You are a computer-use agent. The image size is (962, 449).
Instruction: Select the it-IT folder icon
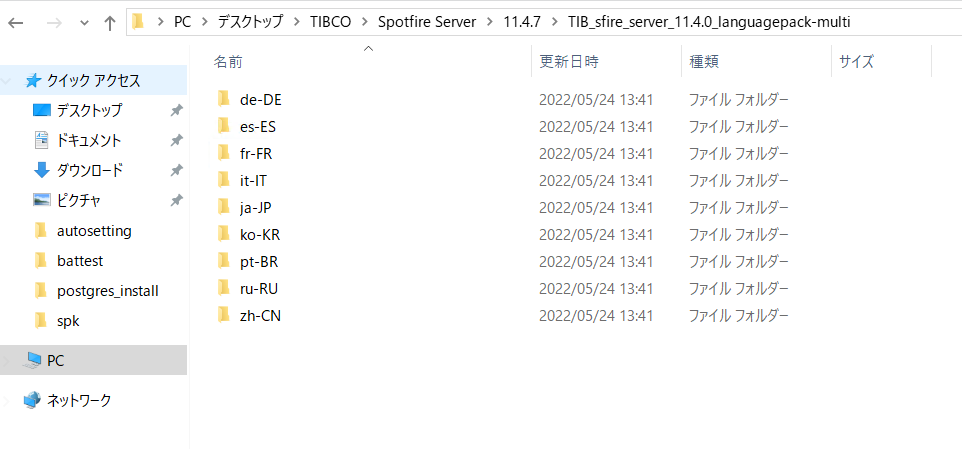(x=223, y=180)
